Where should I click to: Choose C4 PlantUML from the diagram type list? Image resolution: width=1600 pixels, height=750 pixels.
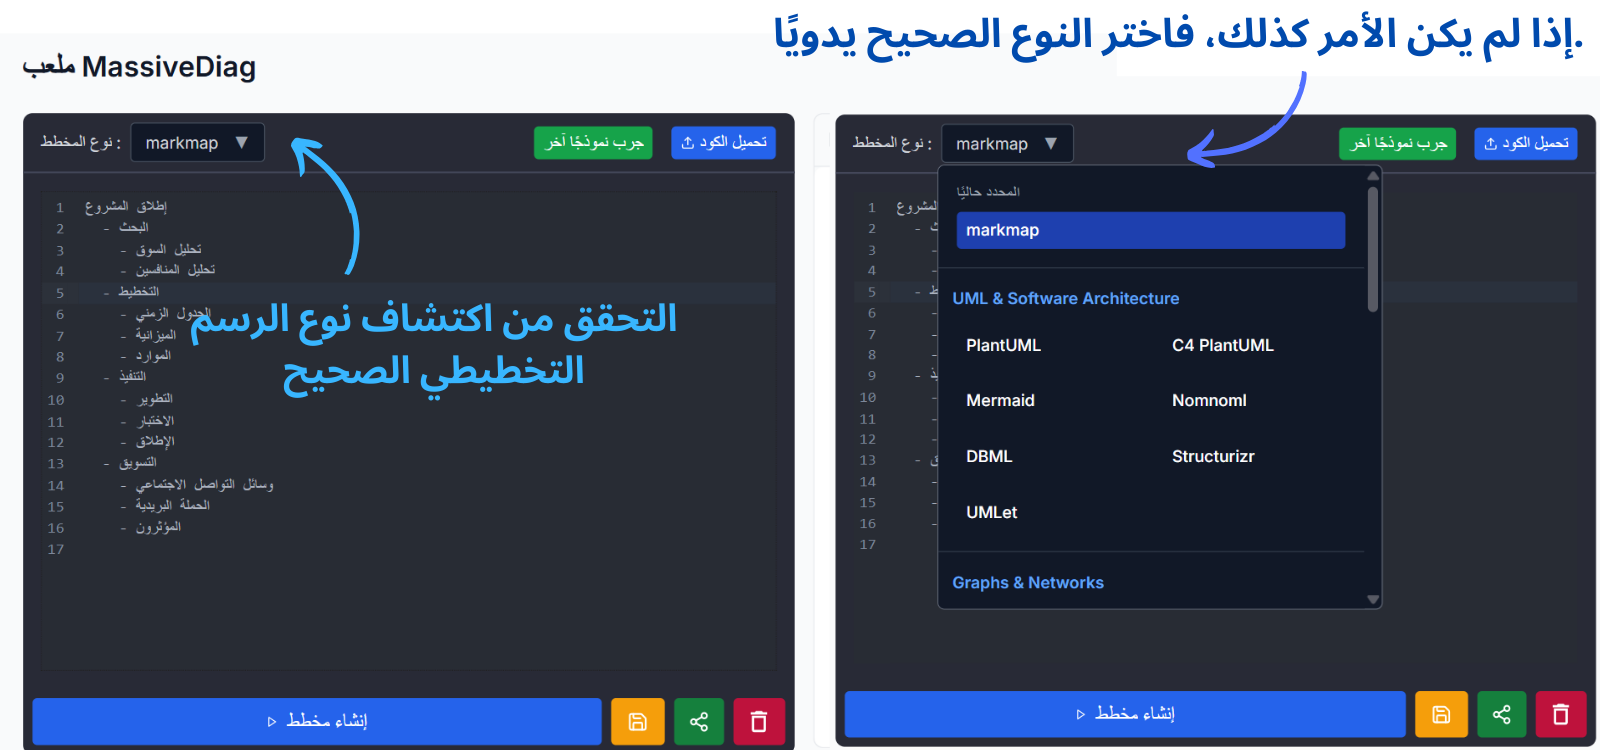pyautogui.click(x=1222, y=345)
